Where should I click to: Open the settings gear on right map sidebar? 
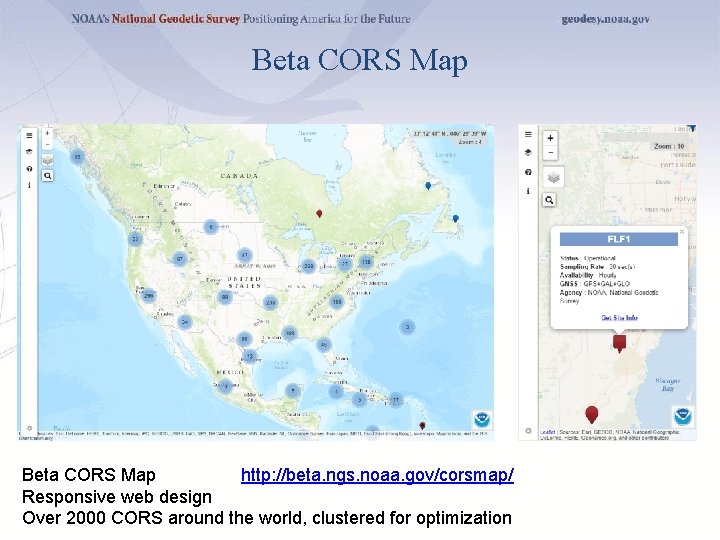click(528, 431)
